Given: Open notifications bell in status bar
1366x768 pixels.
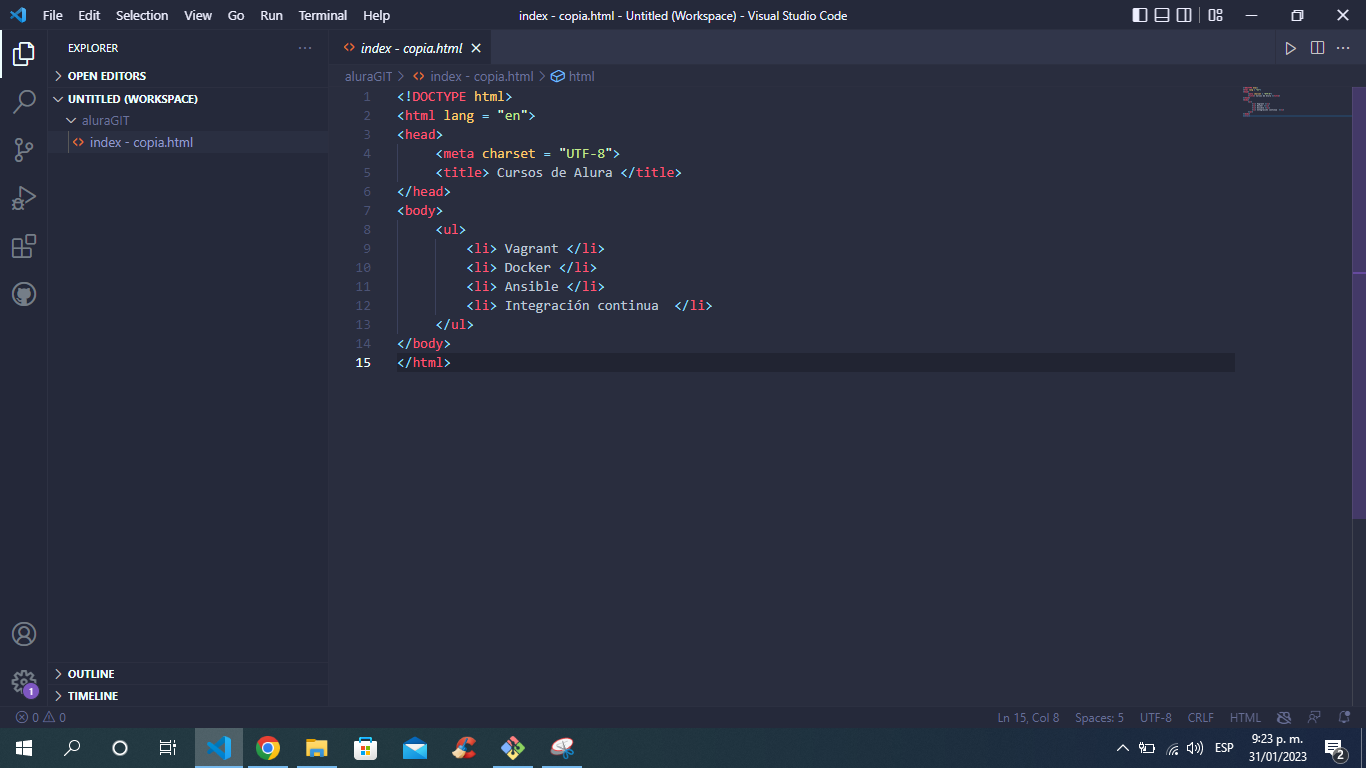Looking at the screenshot, I should 1344,718.
